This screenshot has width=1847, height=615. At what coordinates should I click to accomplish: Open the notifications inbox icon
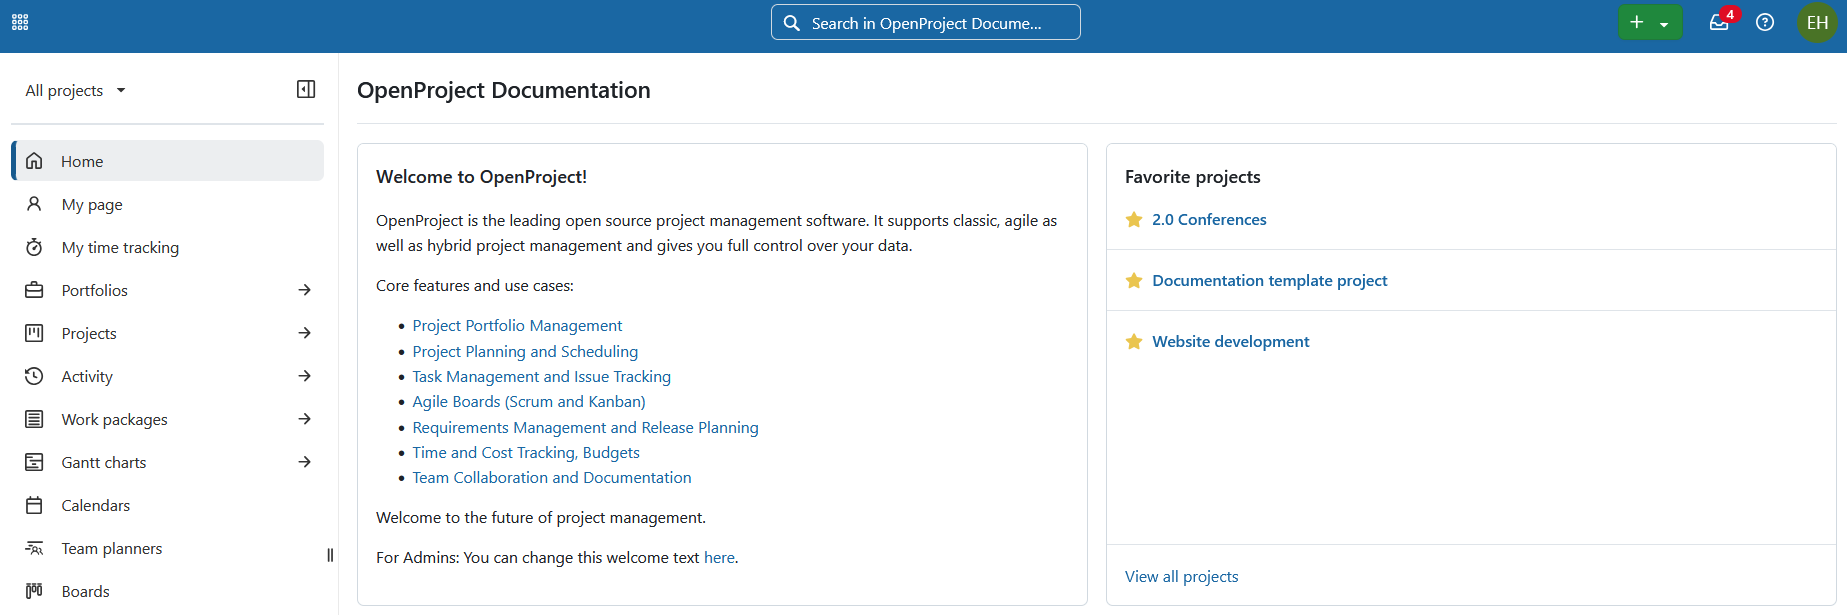point(1719,22)
